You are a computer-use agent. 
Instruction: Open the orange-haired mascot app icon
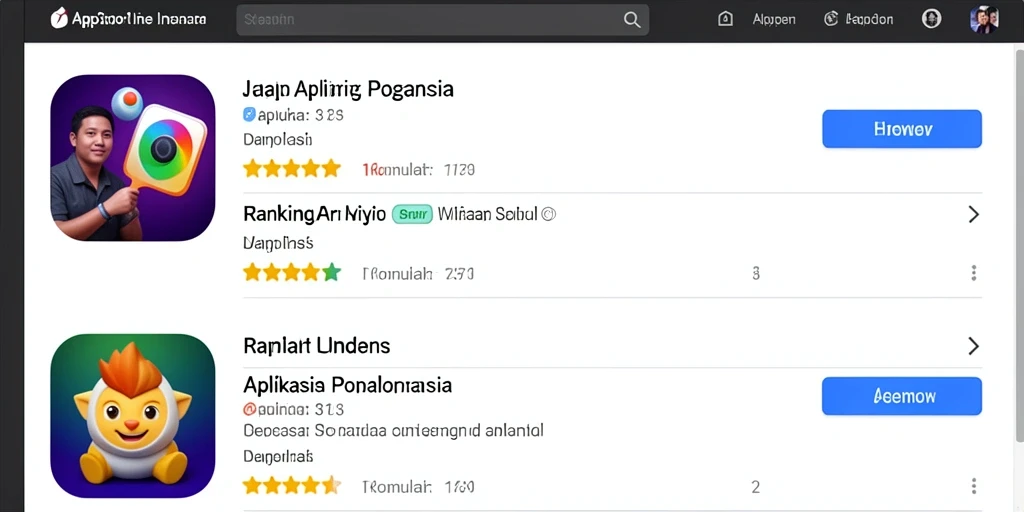point(133,416)
